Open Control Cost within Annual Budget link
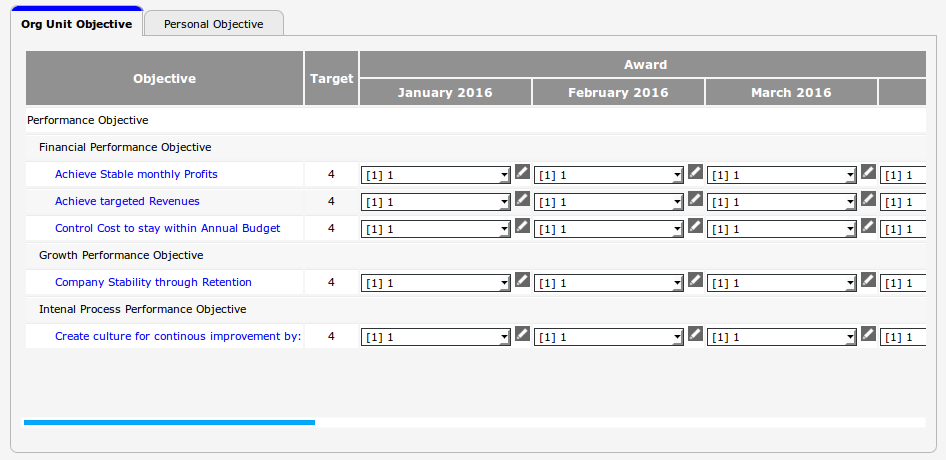 click(x=167, y=228)
